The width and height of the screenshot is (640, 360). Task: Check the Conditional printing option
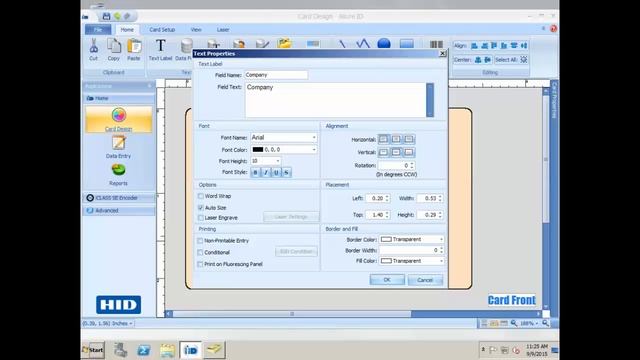200,253
